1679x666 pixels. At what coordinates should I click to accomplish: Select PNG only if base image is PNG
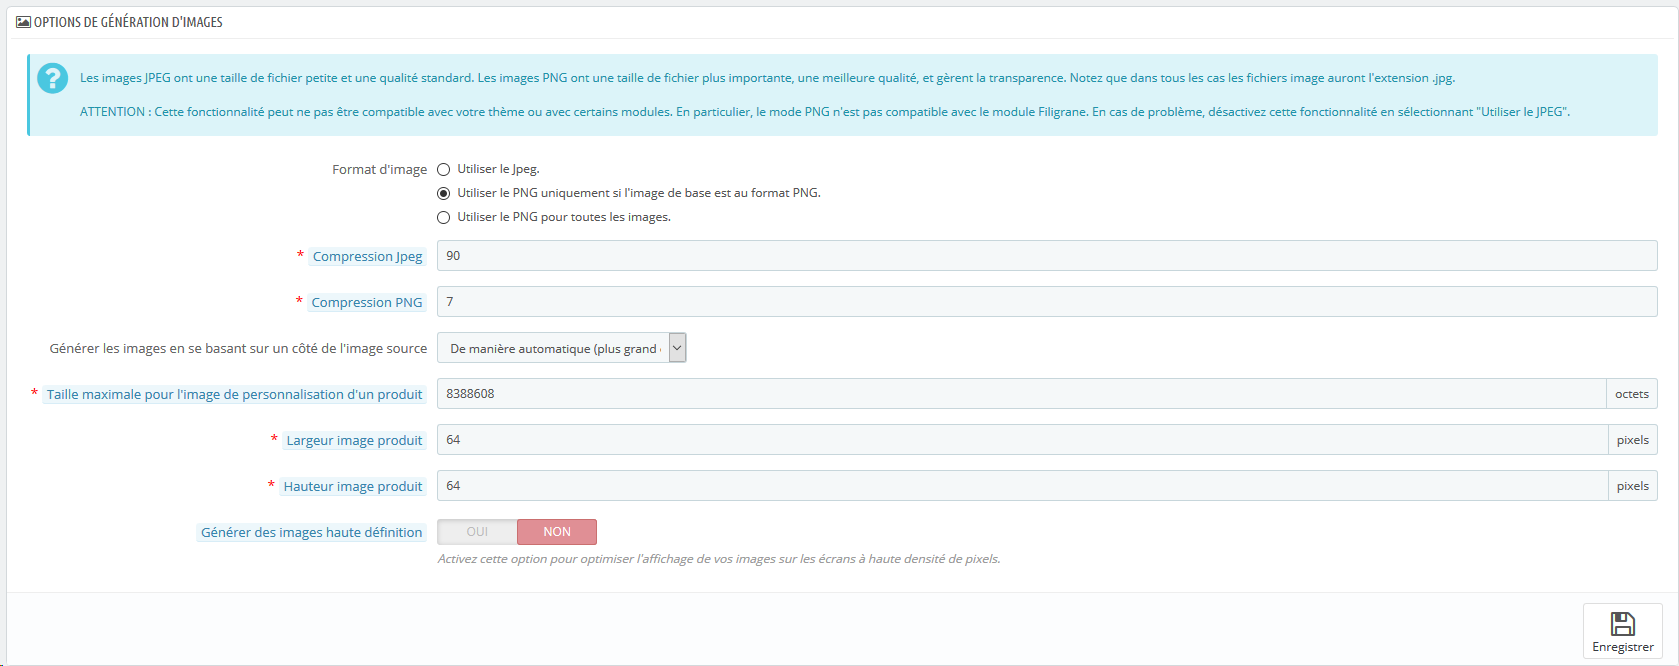coord(443,194)
